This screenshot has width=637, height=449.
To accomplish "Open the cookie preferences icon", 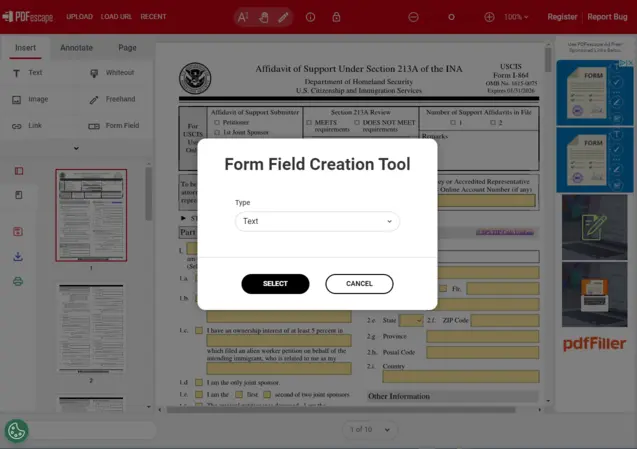I will [x=17, y=431].
